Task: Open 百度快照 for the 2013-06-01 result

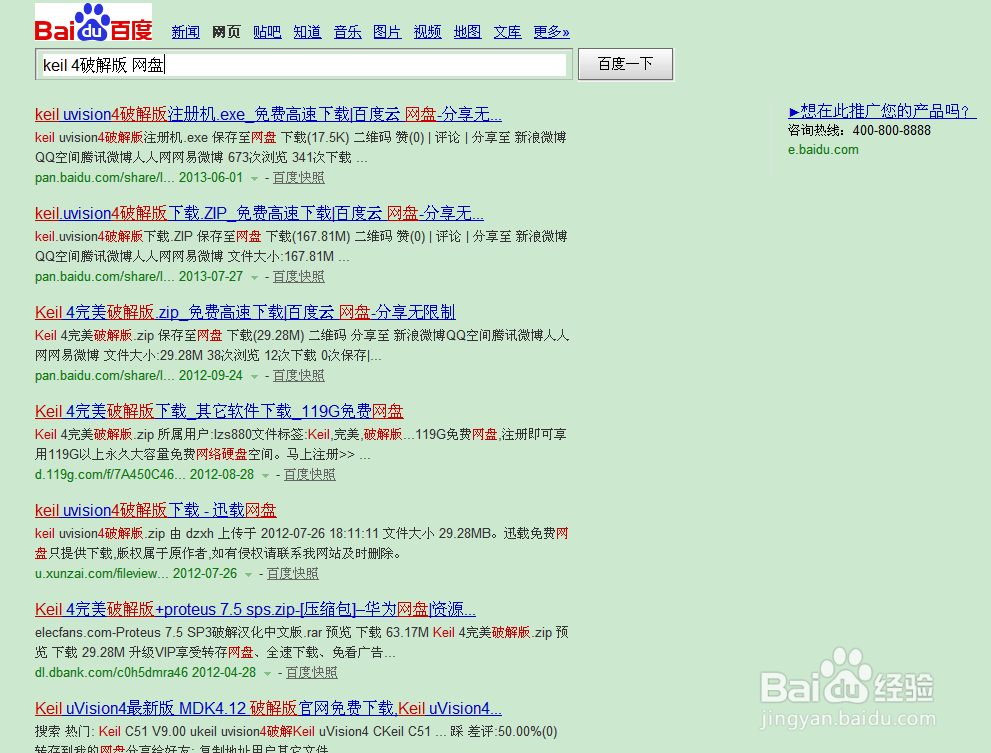Action: (x=298, y=178)
